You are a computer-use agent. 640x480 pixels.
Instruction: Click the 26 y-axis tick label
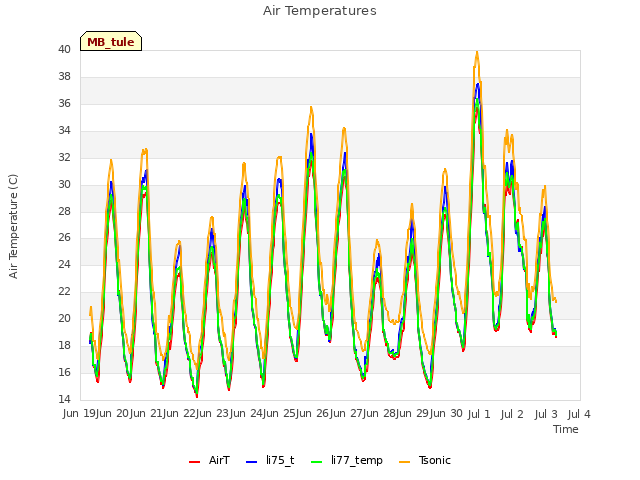click(64, 238)
